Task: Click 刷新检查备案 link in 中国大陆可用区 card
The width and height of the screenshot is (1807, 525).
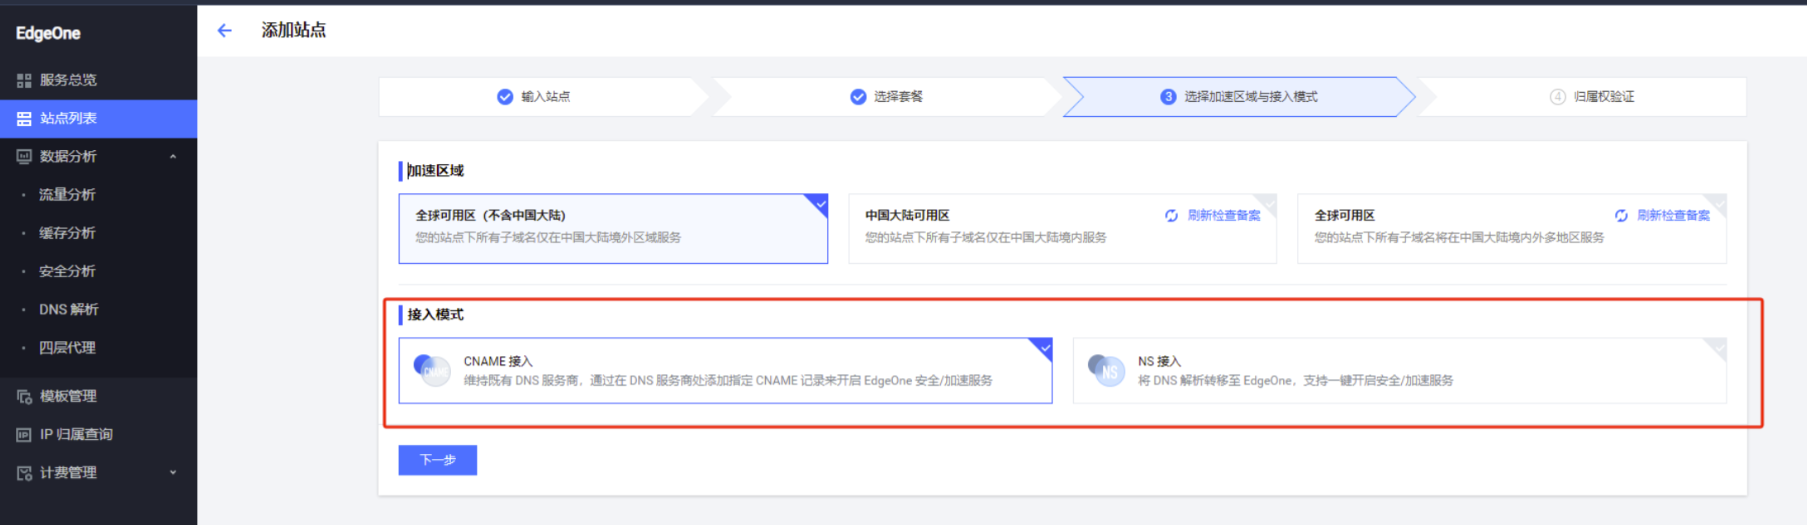Action: 1224,215
